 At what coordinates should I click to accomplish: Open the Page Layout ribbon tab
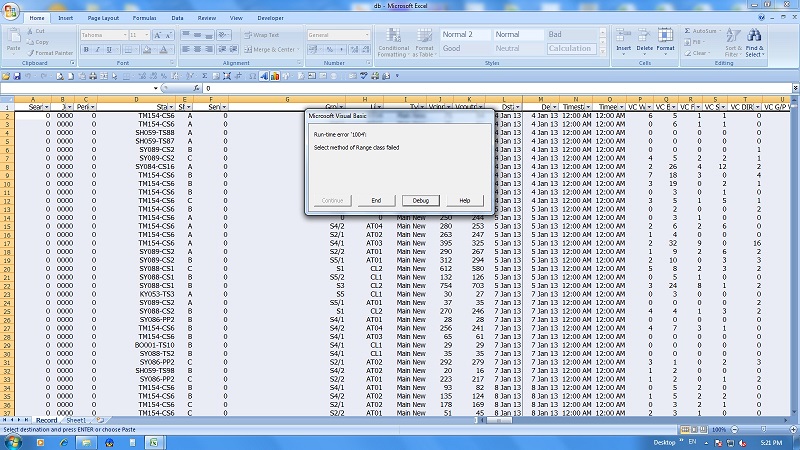103,18
